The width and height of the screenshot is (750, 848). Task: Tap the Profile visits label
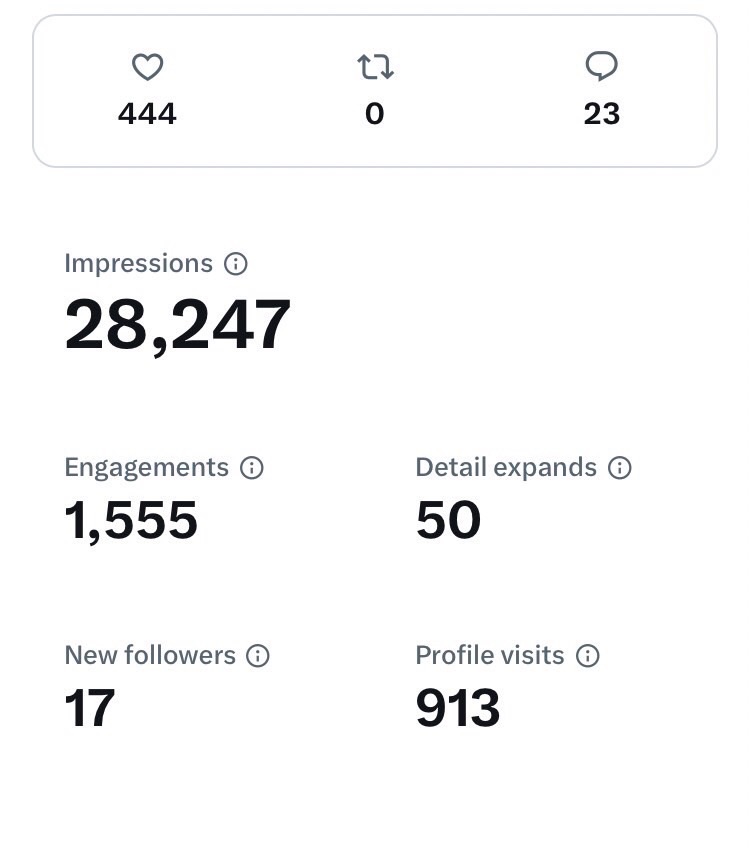(x=490, y=655)
